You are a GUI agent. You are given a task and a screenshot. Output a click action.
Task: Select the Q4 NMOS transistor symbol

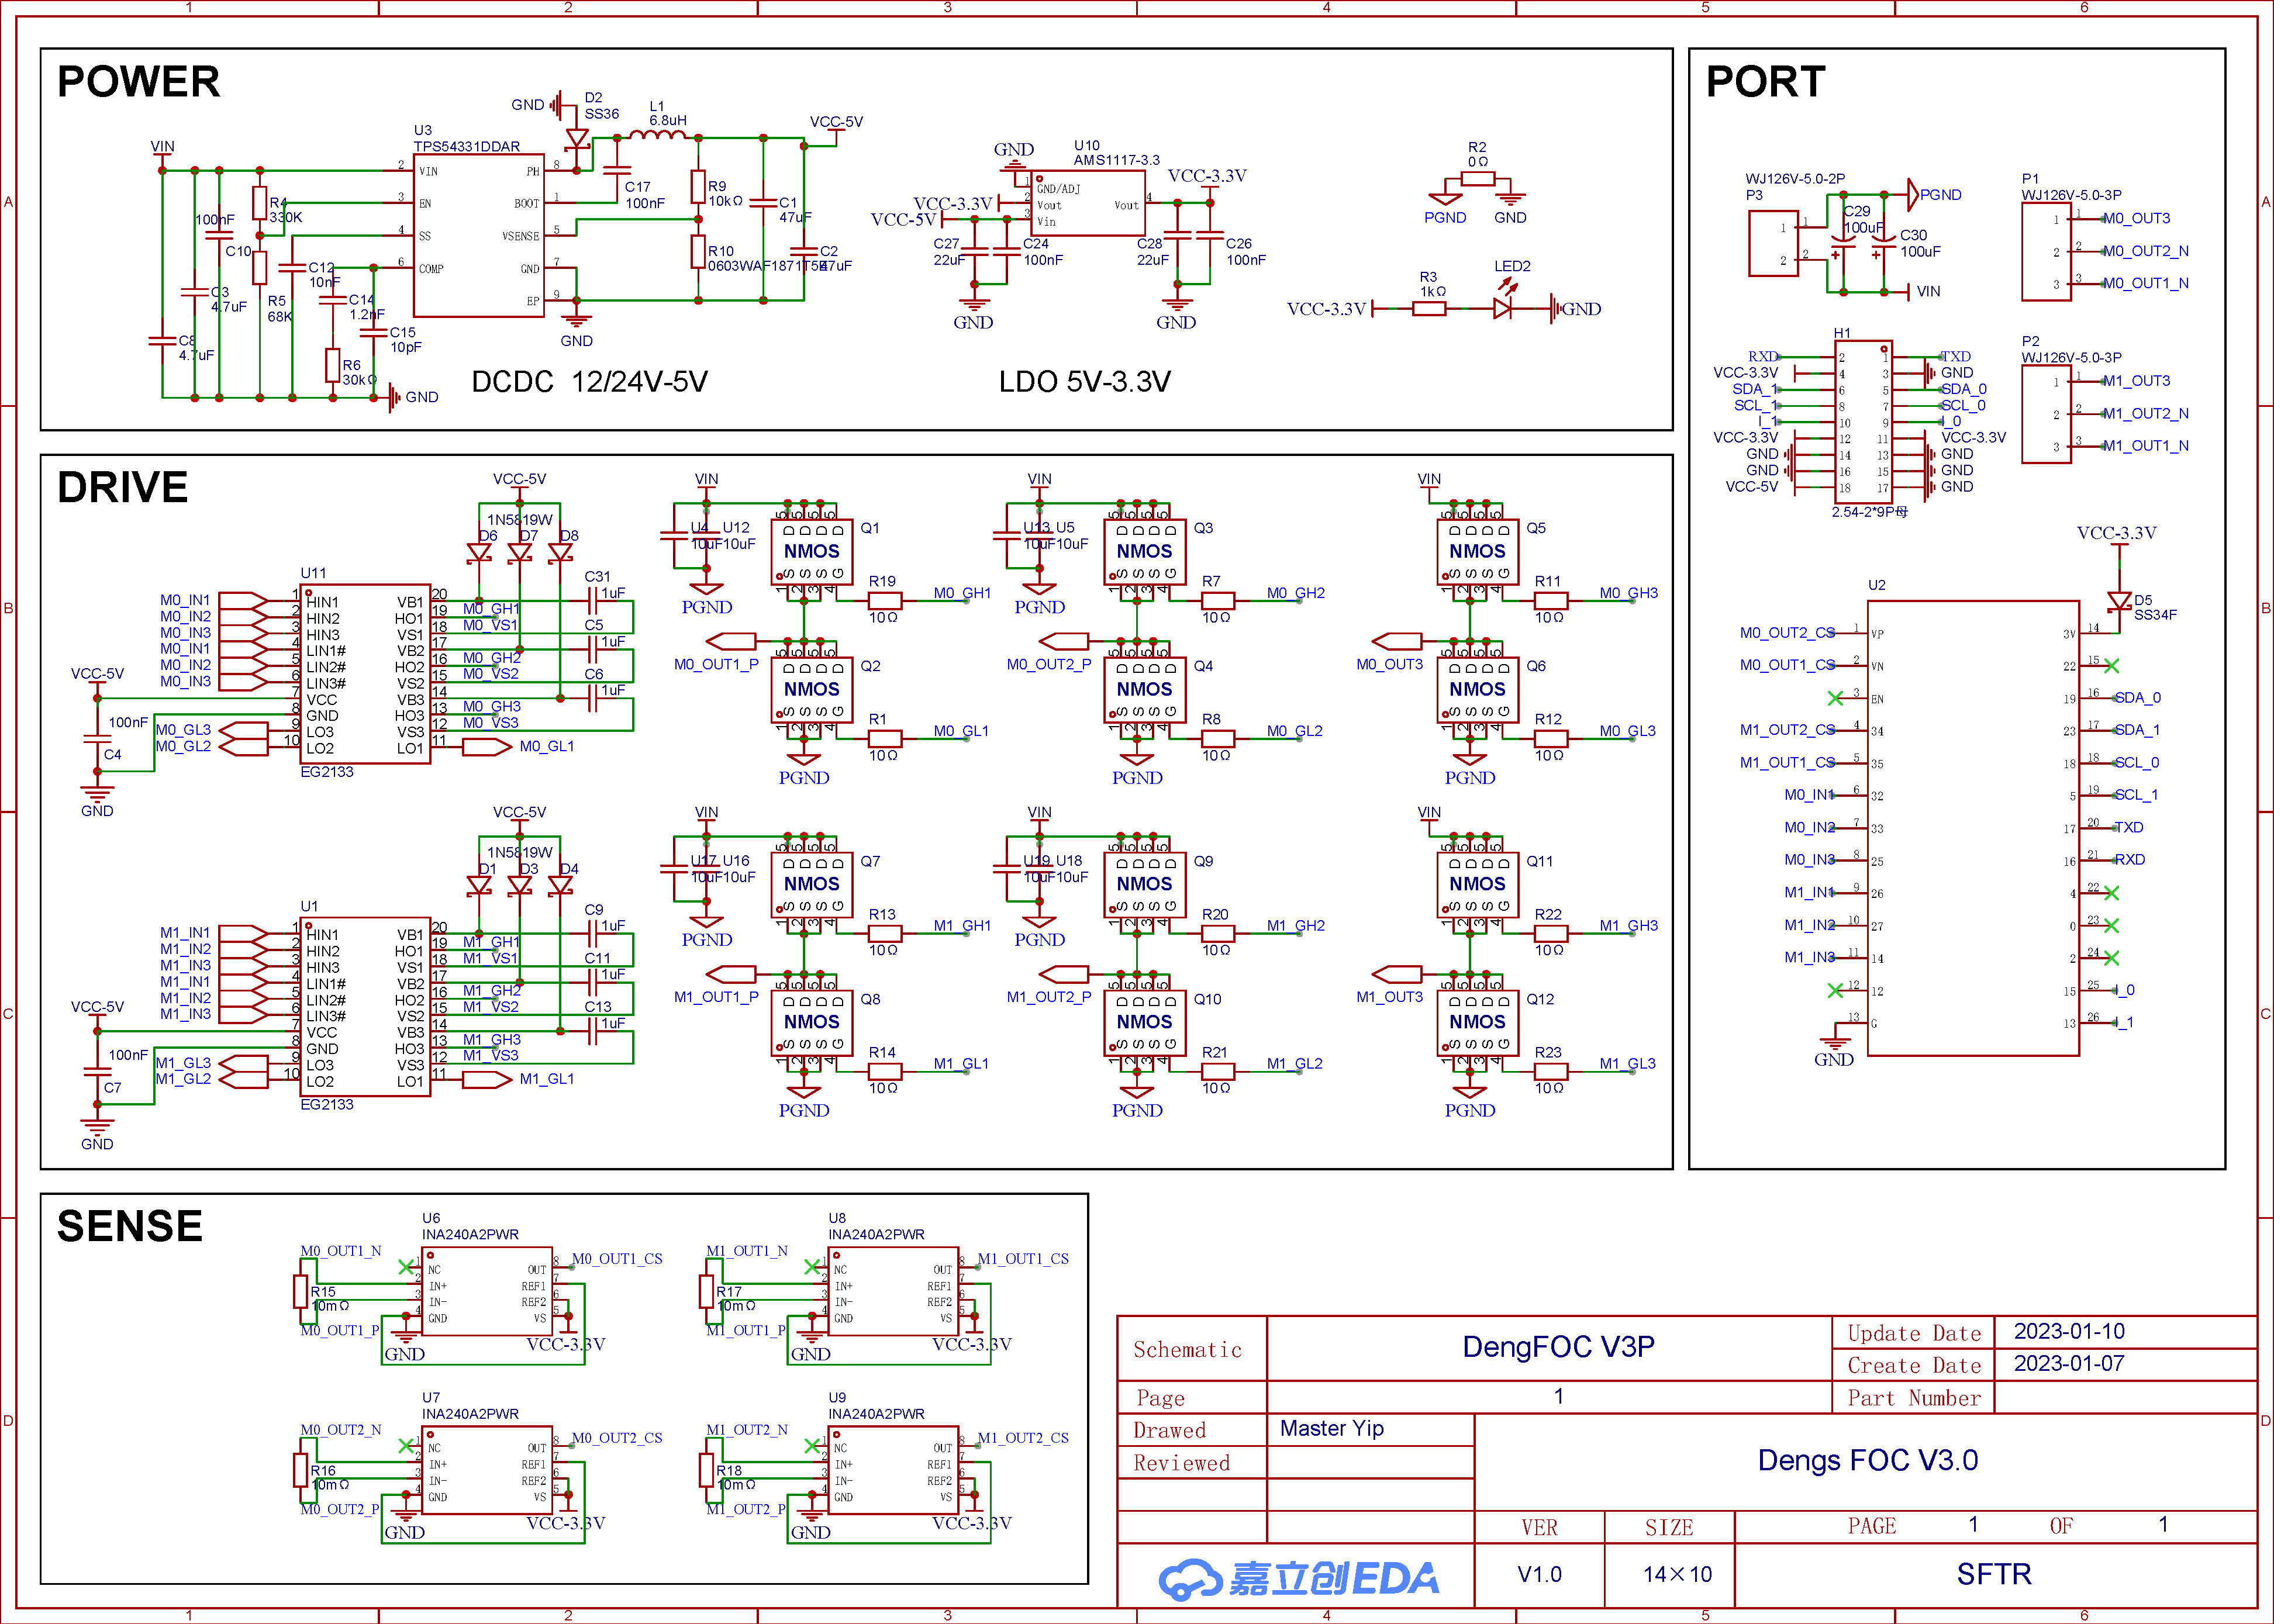[x=1145, y=690]
